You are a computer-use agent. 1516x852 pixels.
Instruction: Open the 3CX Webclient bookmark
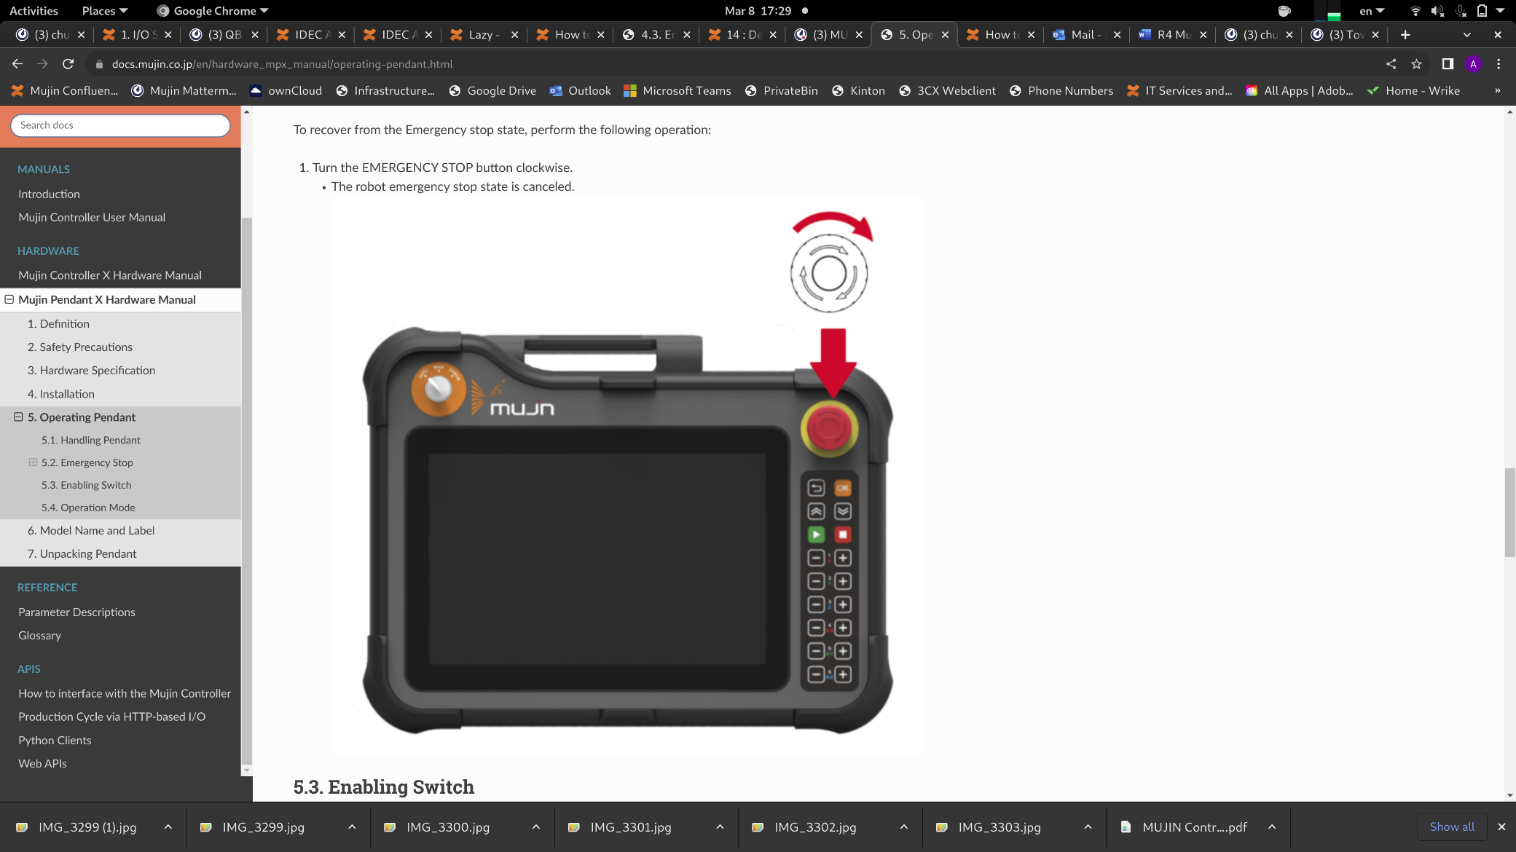tap(947, 91)
